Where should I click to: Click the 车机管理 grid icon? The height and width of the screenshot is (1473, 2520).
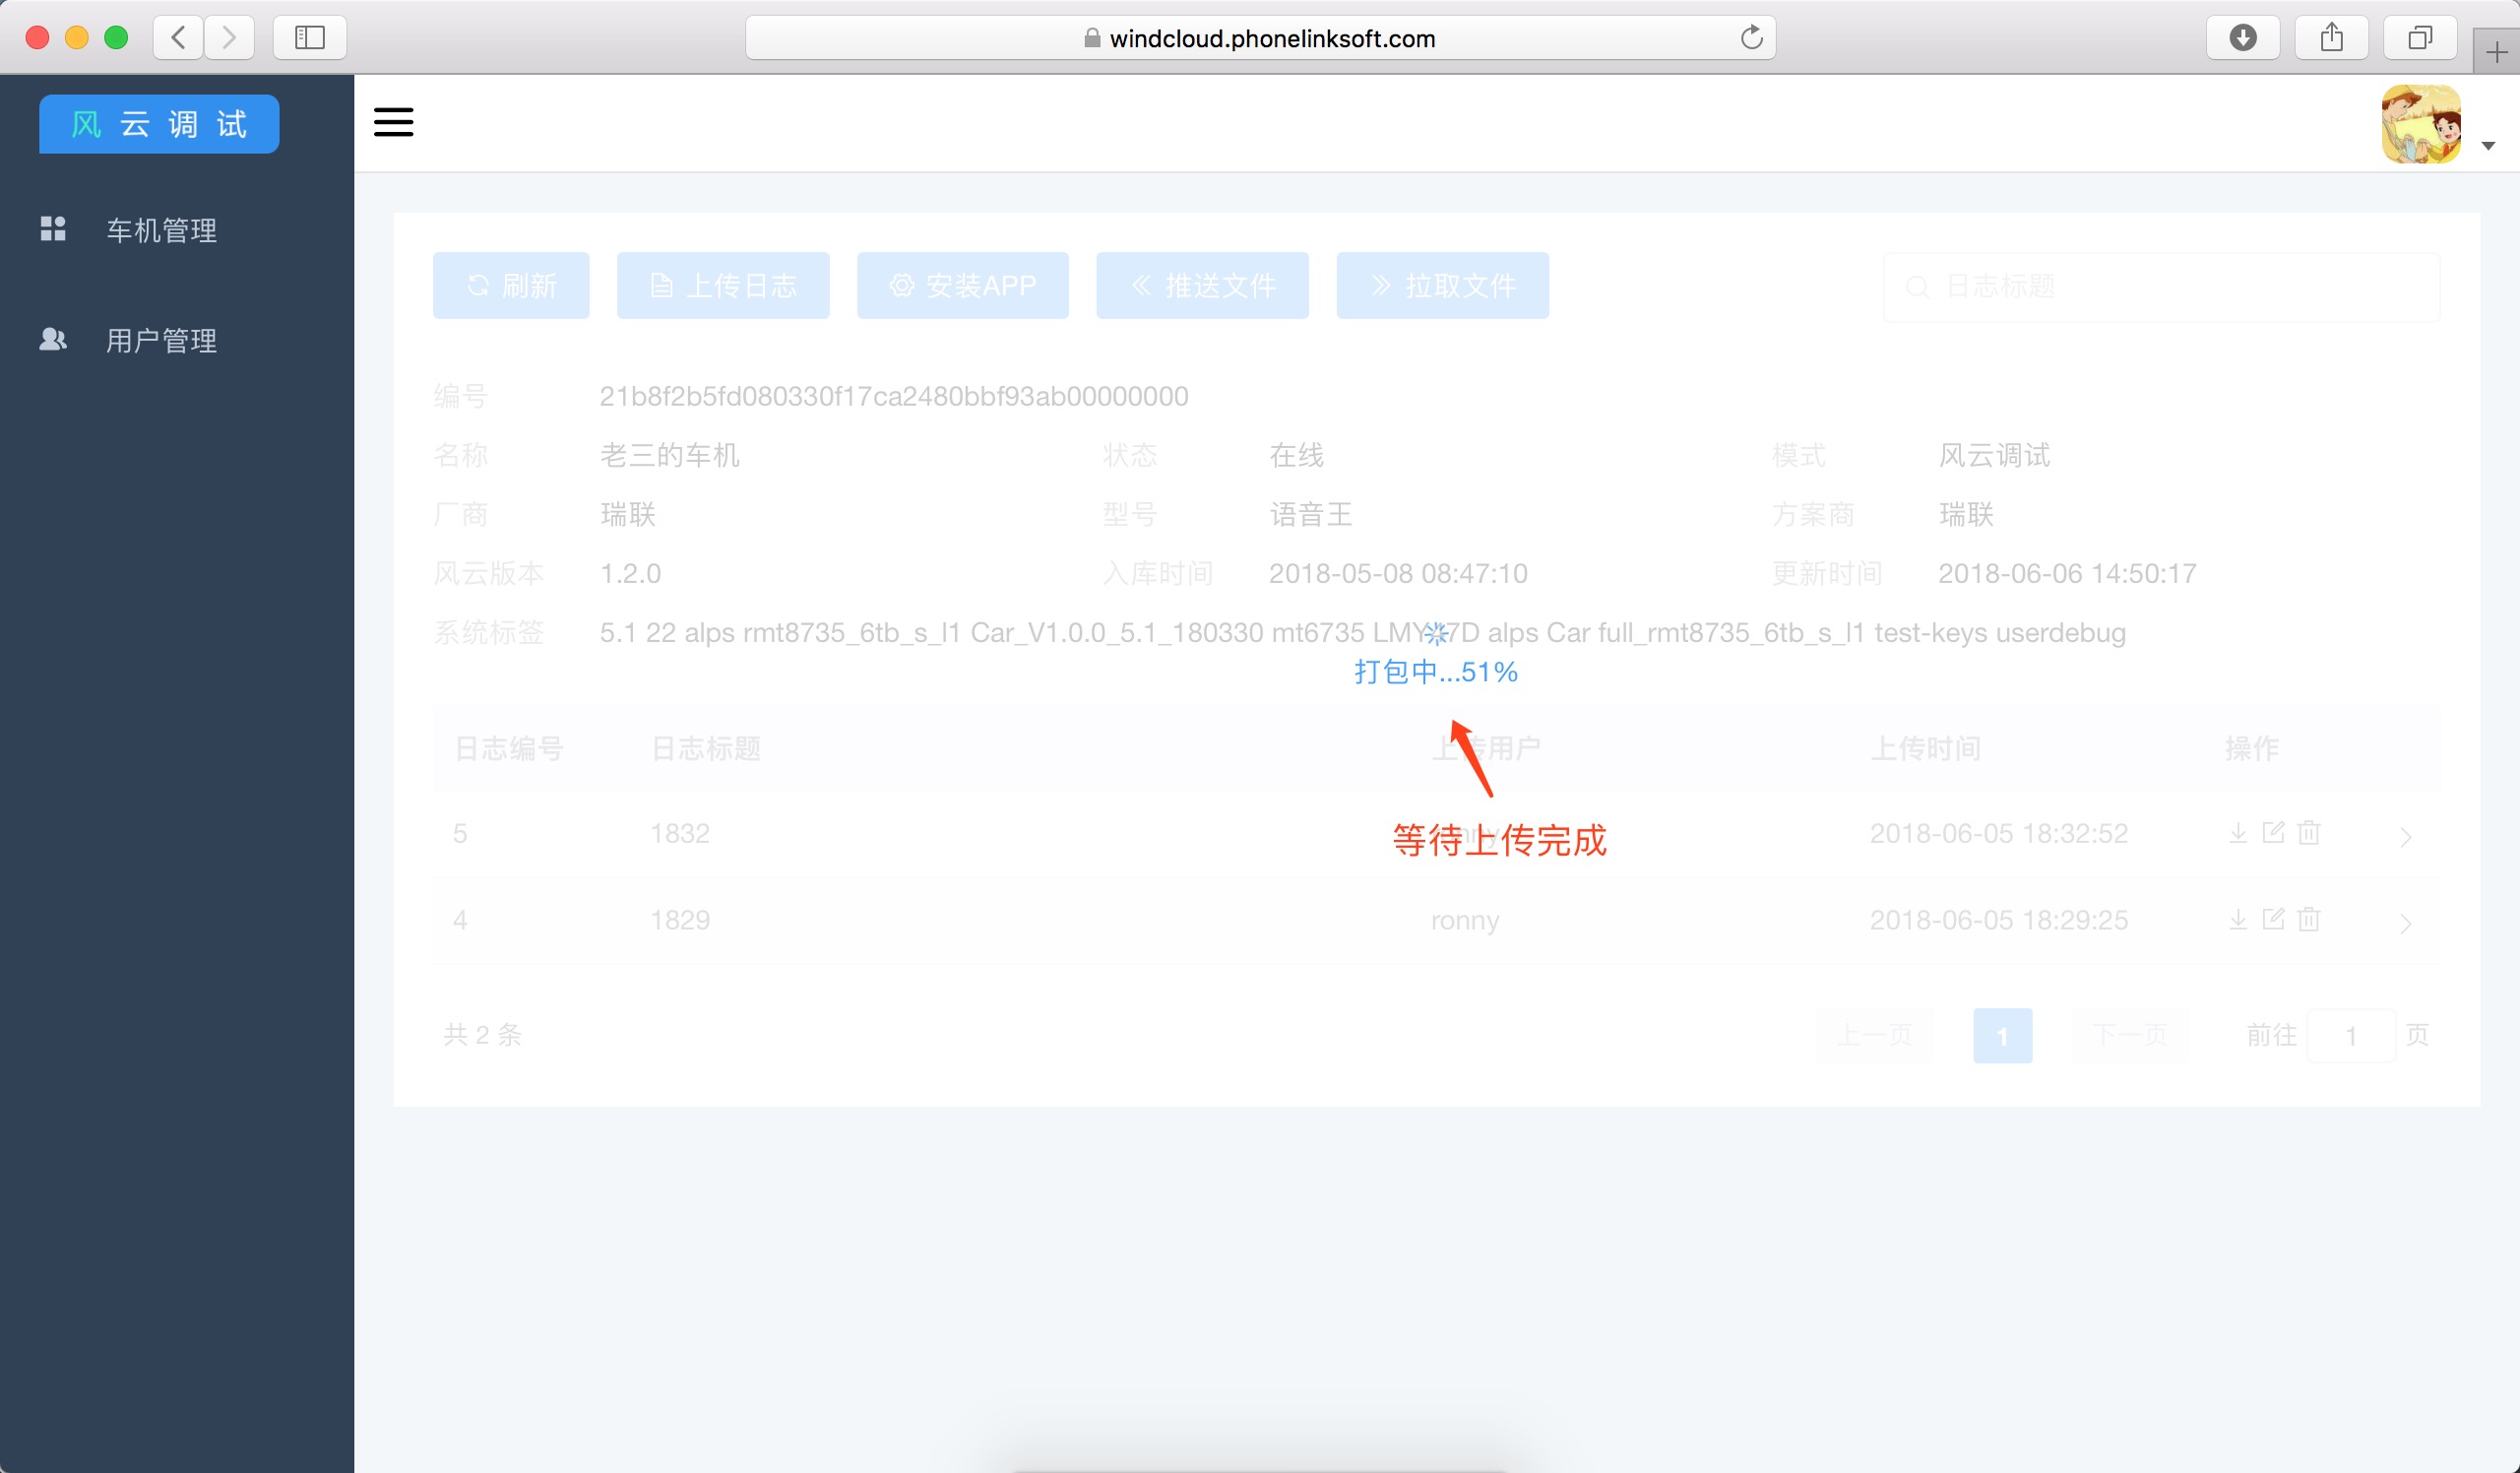click(x=53, y=229)
